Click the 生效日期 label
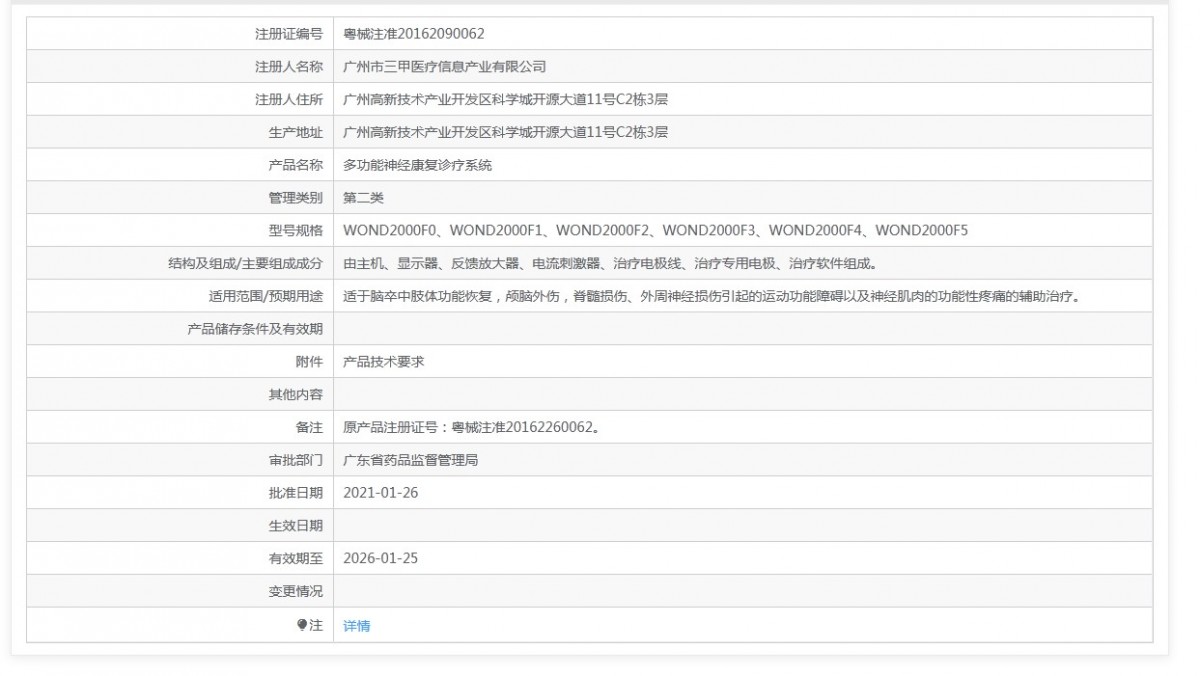1200x676 pixels. [296, 527]
